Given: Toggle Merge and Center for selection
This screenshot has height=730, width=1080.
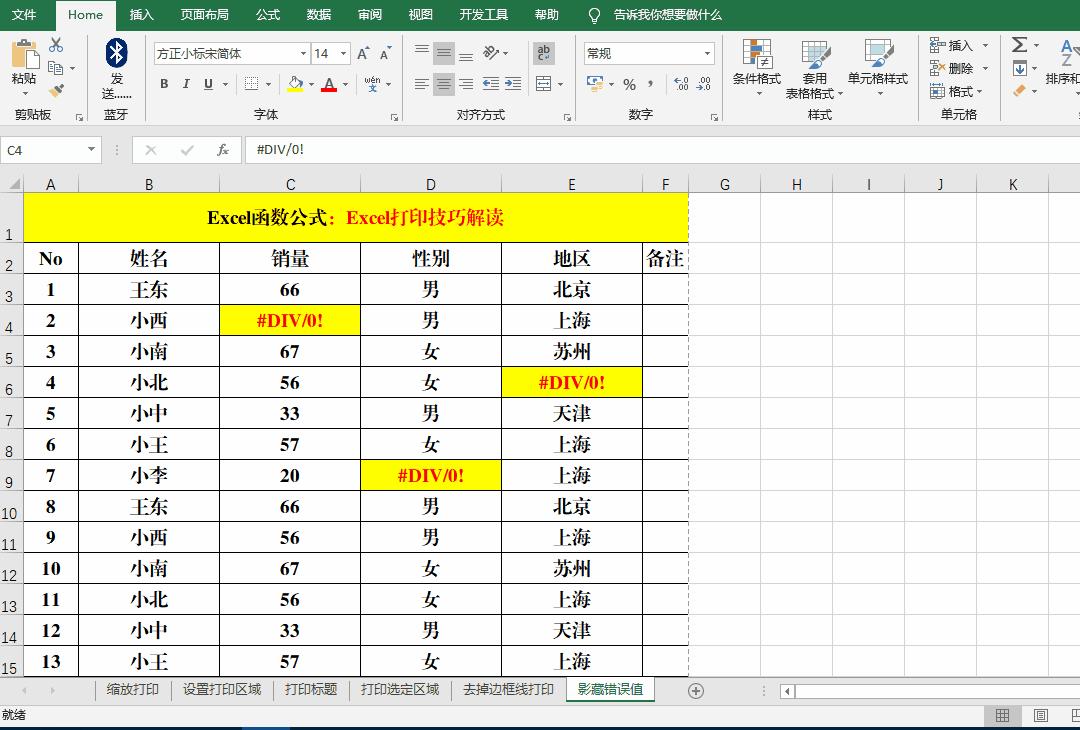Looking at the screenshot, I should pos(544,84).
